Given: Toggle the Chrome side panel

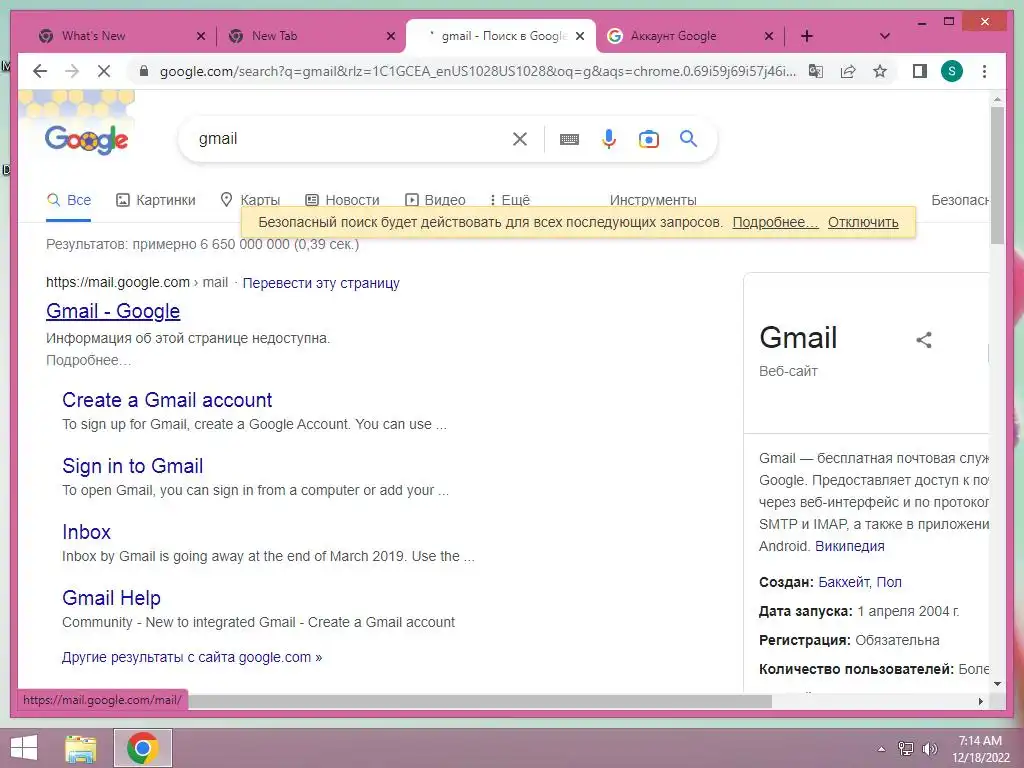Looking at the screenshot, I should click(x=920, y=71).
